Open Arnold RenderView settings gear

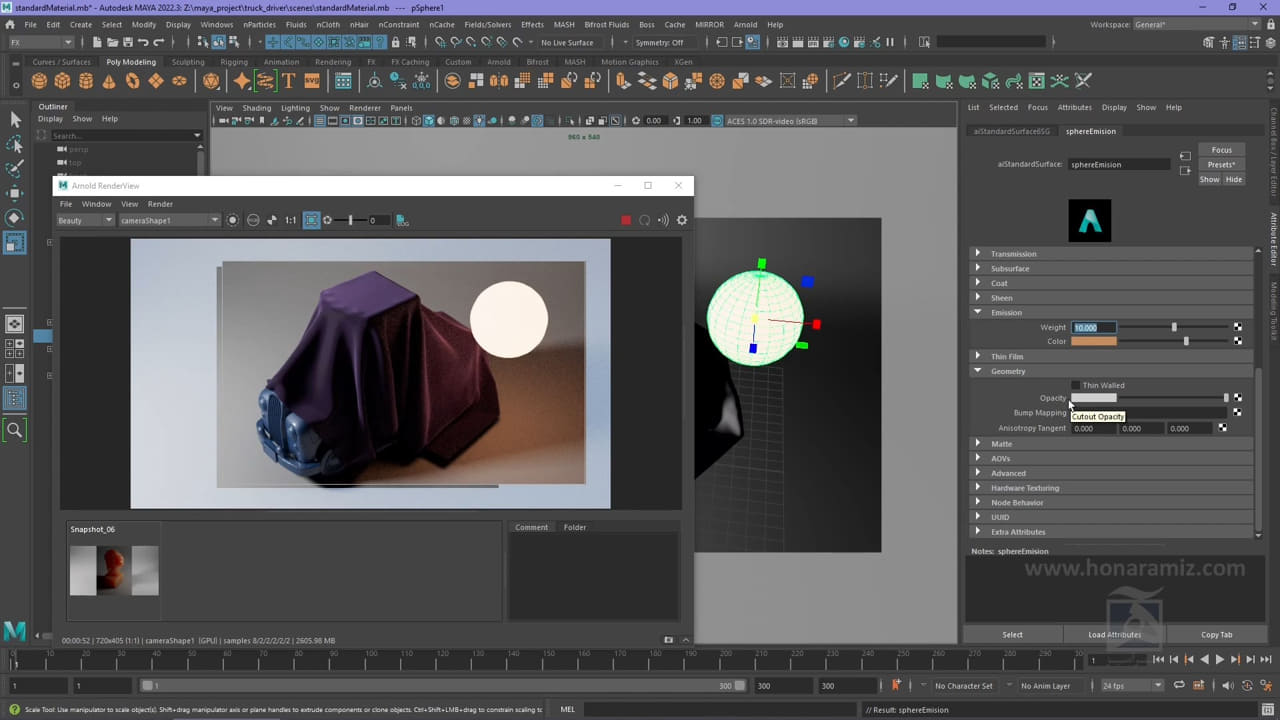tap(682, 220)
